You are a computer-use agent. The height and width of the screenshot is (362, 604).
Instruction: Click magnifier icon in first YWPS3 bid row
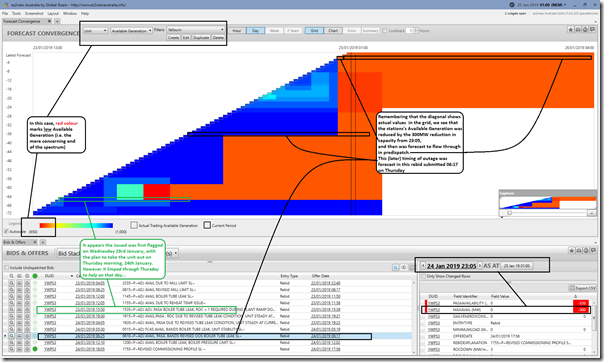point(12,283)
